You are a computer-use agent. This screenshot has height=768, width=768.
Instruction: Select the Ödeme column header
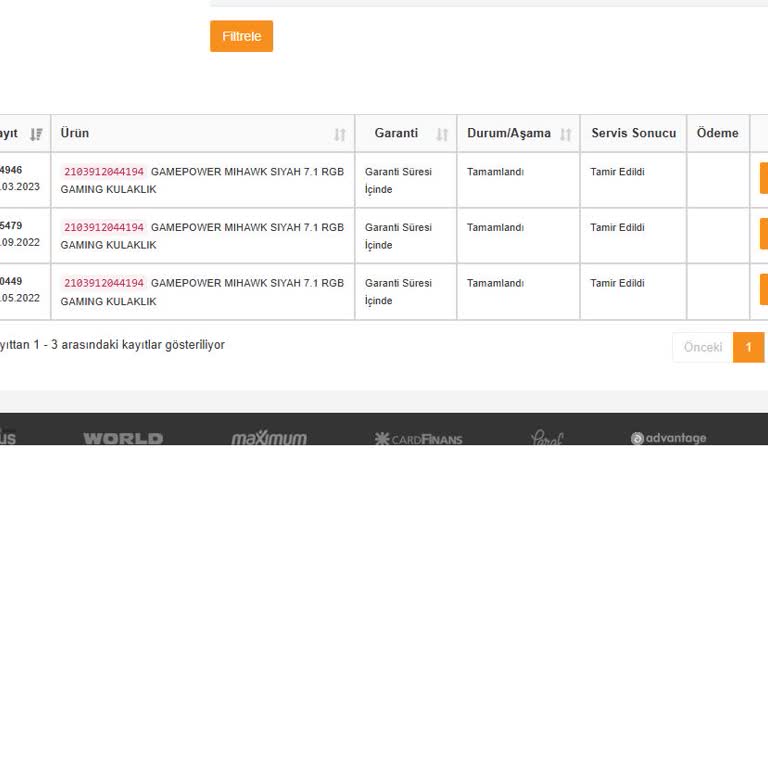click(x=717, y=133)
